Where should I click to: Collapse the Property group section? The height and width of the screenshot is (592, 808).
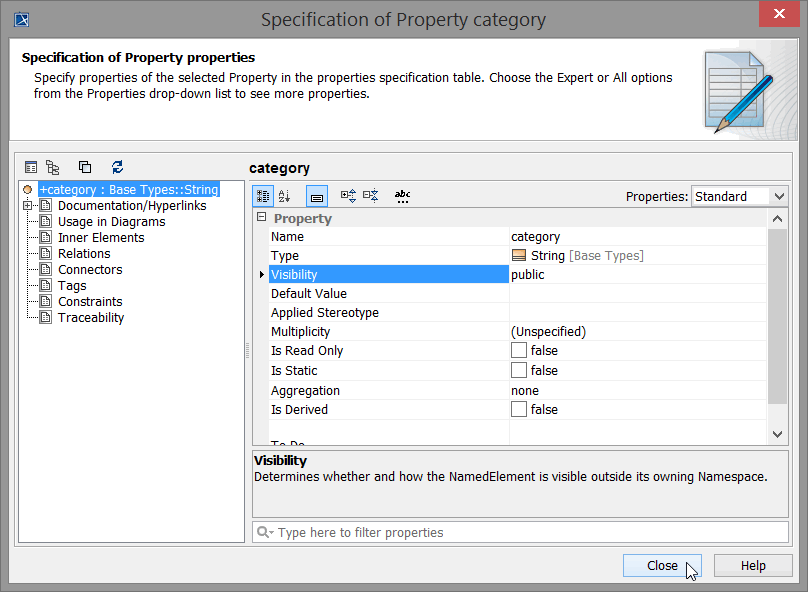[x=262, y=218]
